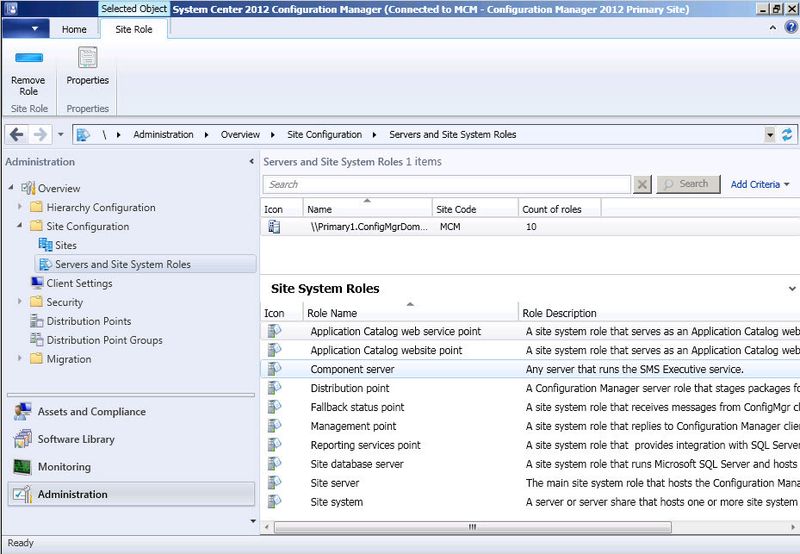The width and height of the screenshot is (800, 554).
Task: Expand breadcrumb arrow after Overview
Action: (273, 135)
